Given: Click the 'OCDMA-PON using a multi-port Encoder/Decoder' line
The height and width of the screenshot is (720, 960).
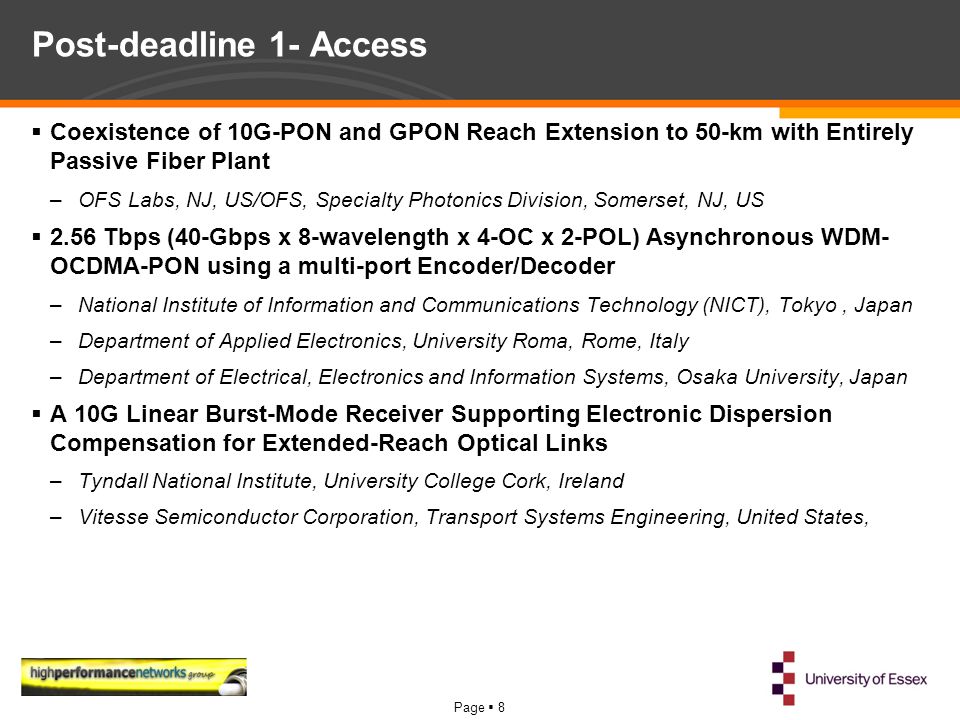Looking at the screenshot, I should pos(332,266).
